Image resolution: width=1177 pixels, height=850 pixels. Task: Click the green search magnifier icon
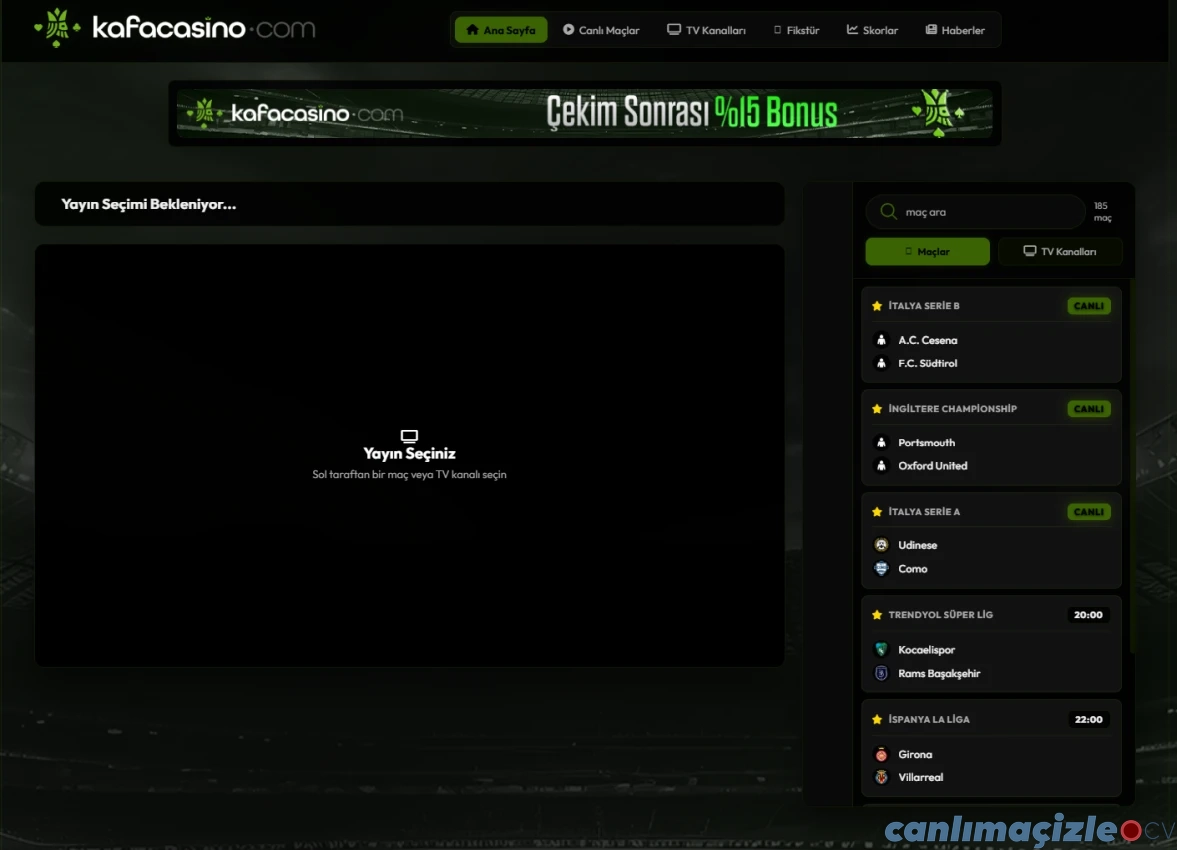[x=888, y=212]
